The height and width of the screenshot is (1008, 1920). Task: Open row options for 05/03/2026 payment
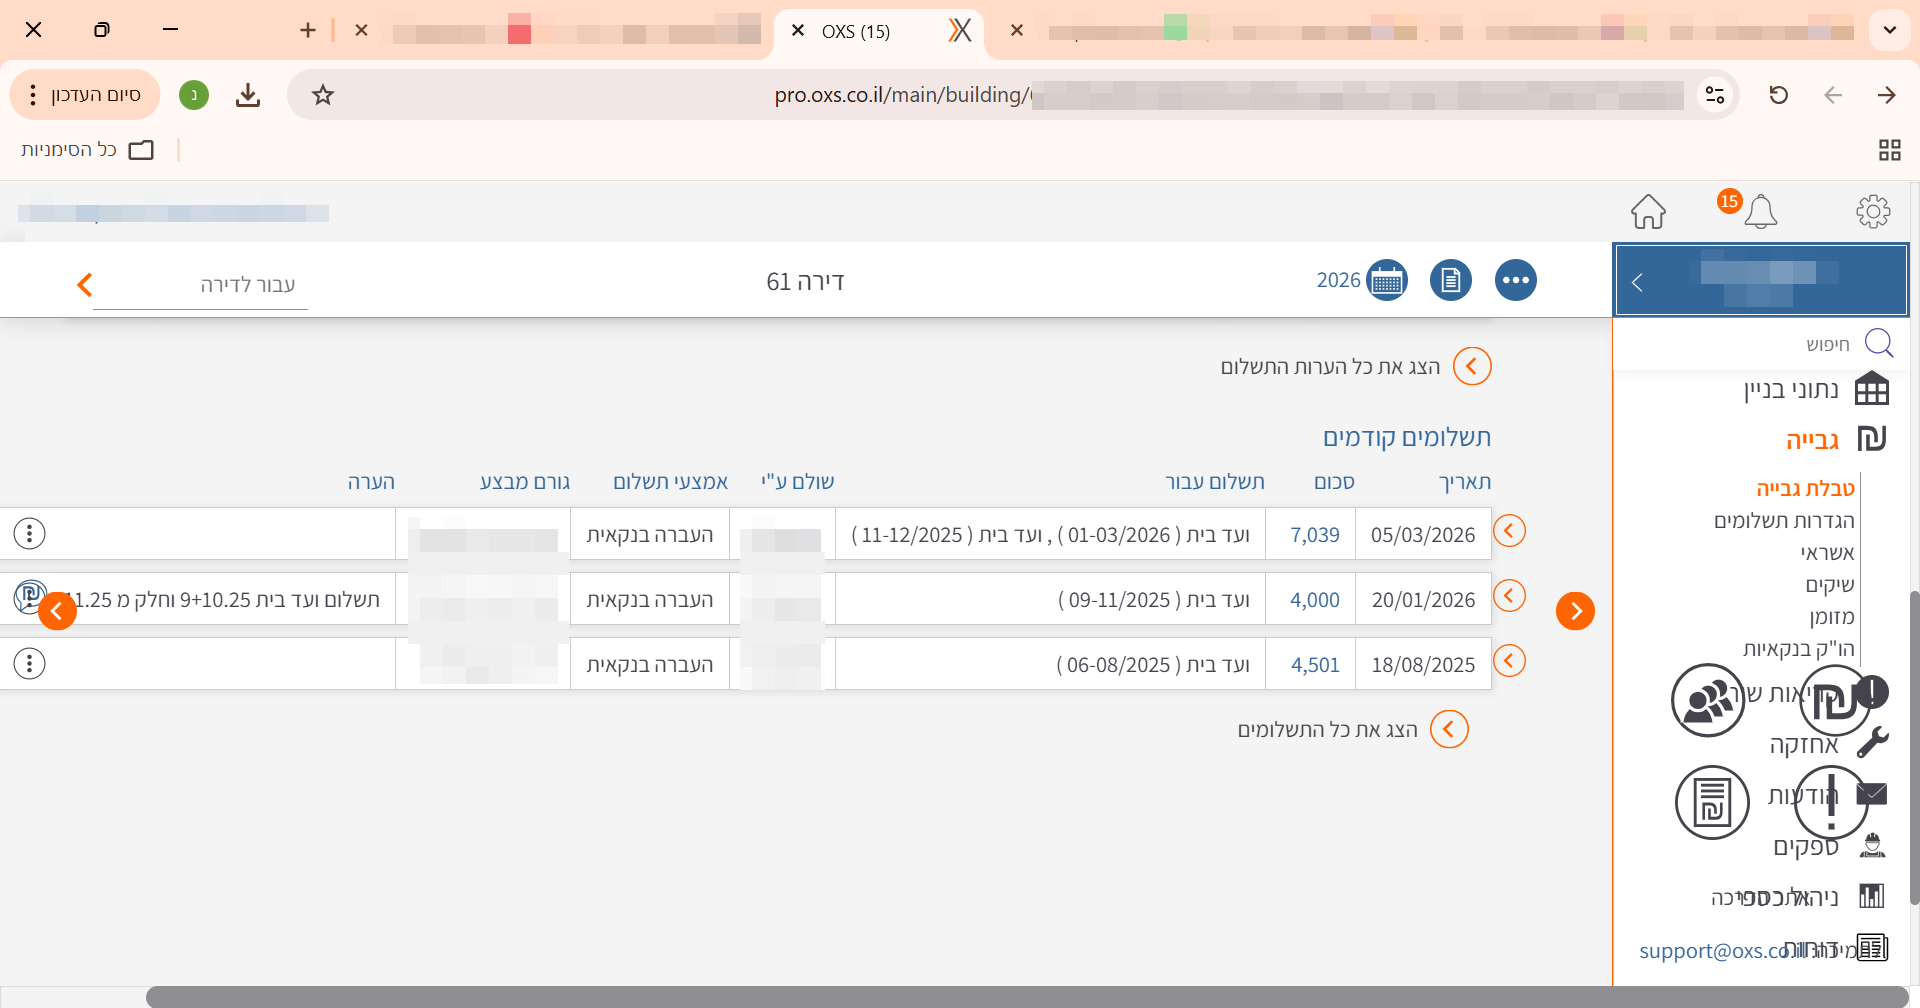click(x=30, y=534)
